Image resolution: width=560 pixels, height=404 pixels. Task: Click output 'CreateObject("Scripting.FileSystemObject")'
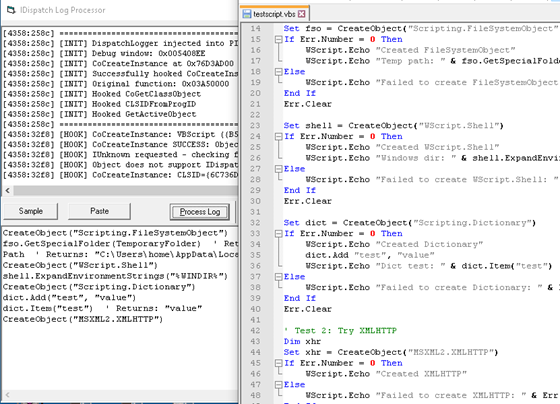coord(115,233)
